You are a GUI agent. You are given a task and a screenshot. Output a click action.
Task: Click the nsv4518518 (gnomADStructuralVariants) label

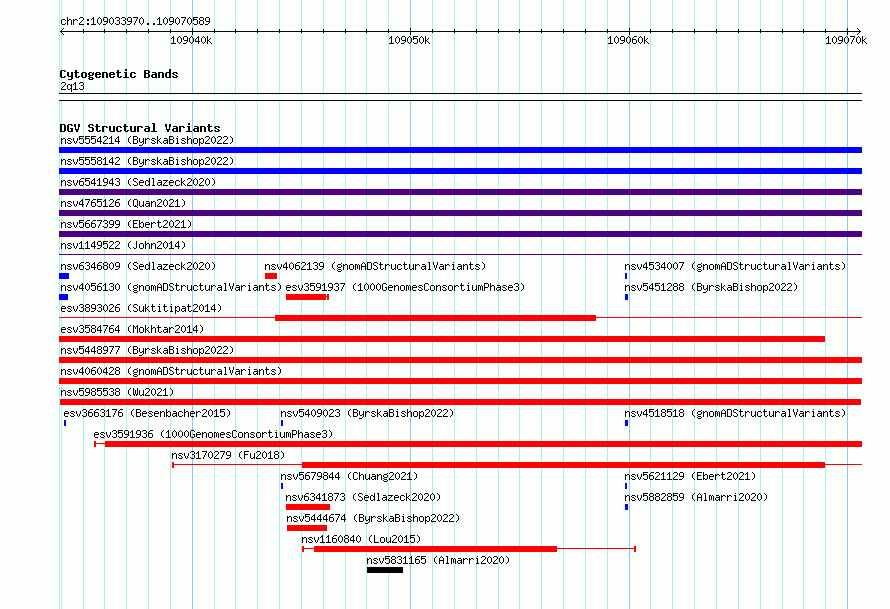coord(735,413)
